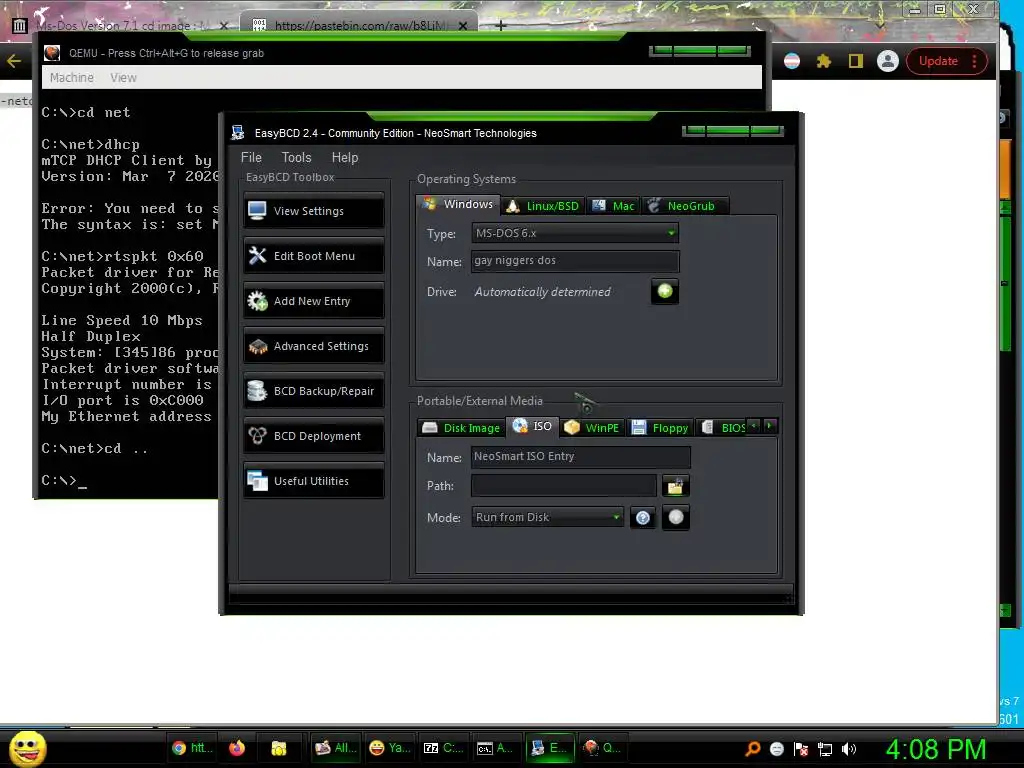Open Advanced Settings in EasyBCD
This screenshot has height=768, width=1024.
(x=313, y=345)
